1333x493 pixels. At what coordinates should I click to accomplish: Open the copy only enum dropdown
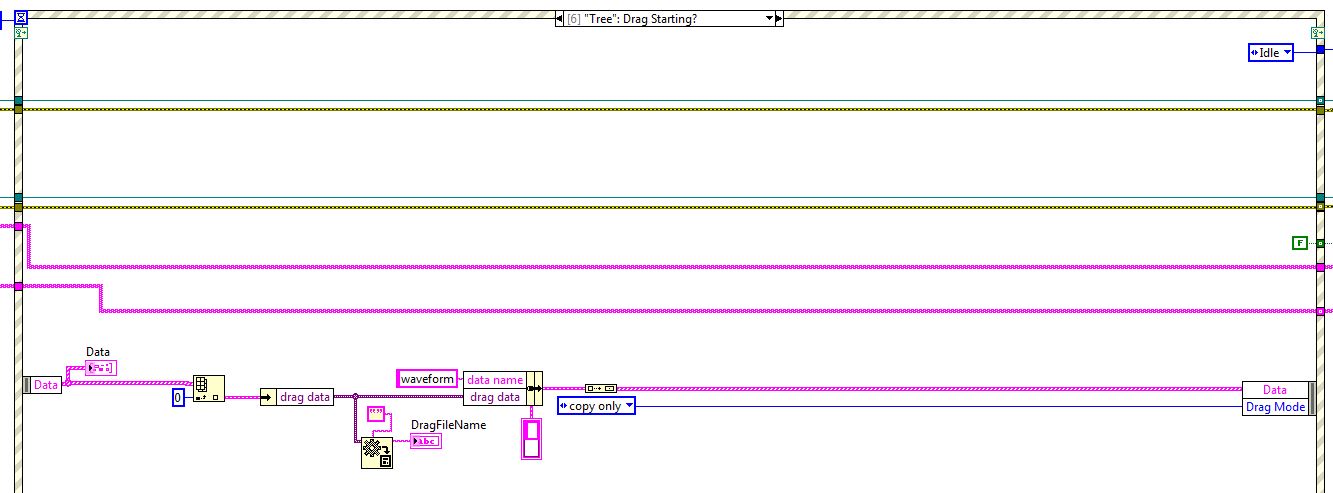[x=596, y=406]
